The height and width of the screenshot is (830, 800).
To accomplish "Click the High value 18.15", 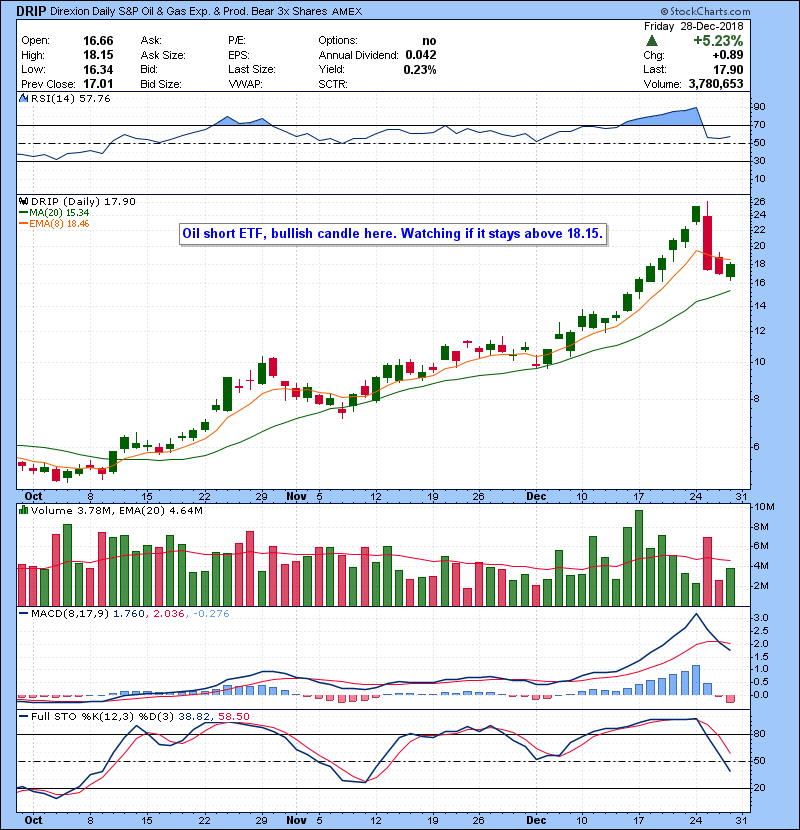I will coord(98,55).
